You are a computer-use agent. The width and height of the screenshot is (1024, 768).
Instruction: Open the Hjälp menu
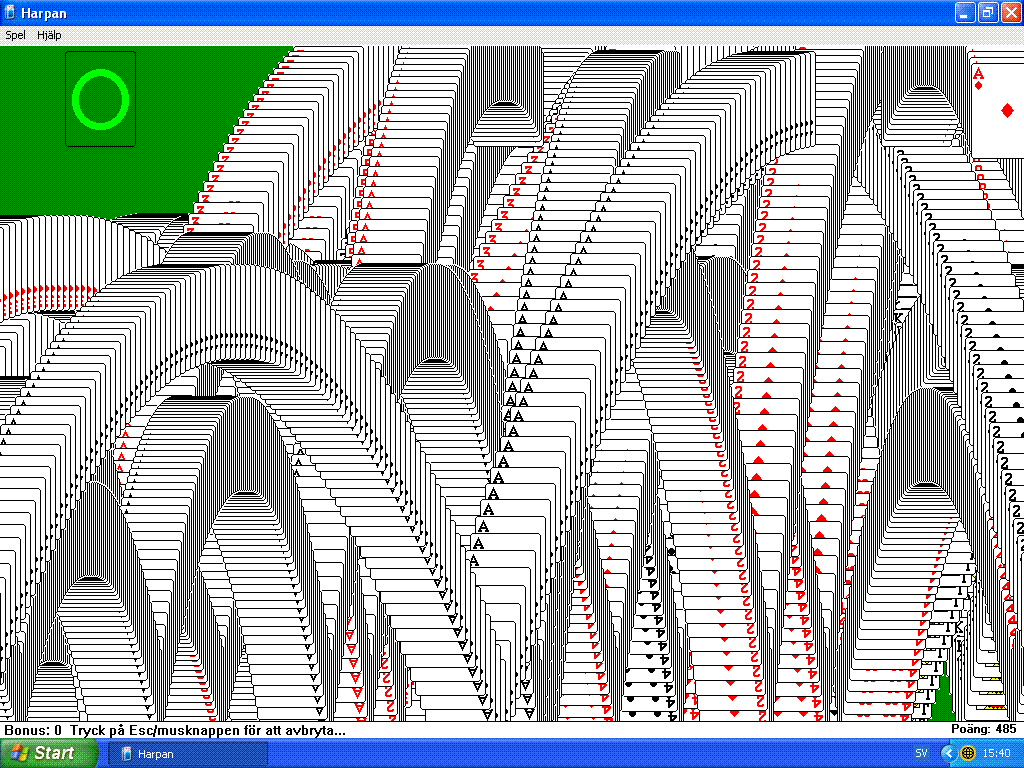tap(49, 35)
